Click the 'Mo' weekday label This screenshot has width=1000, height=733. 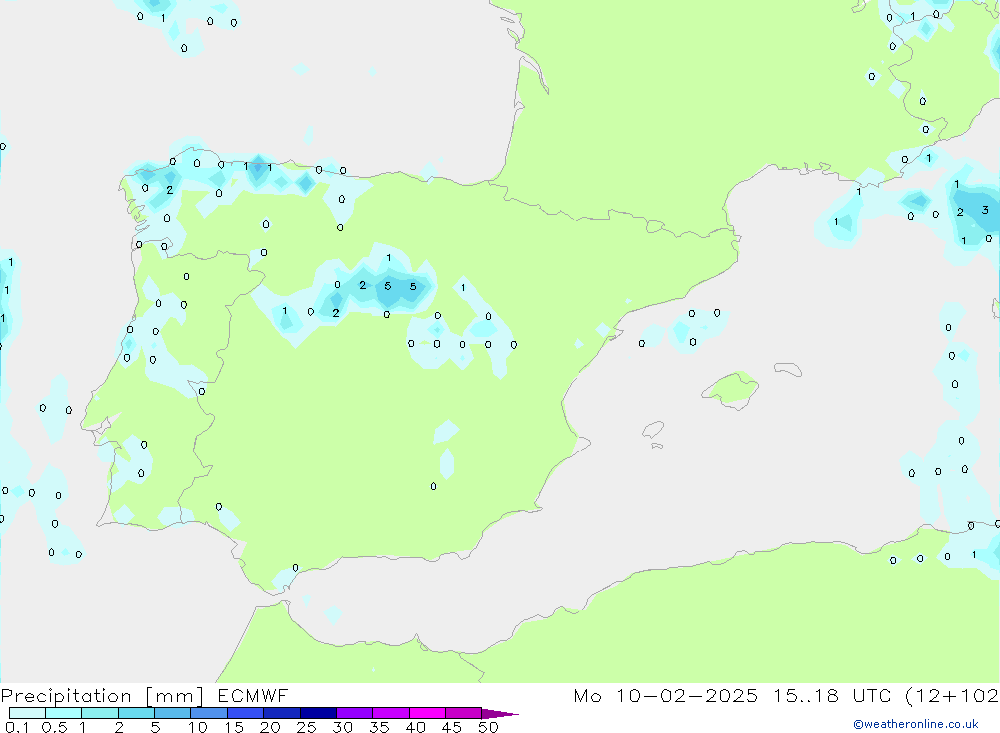(x=587, y=695)
